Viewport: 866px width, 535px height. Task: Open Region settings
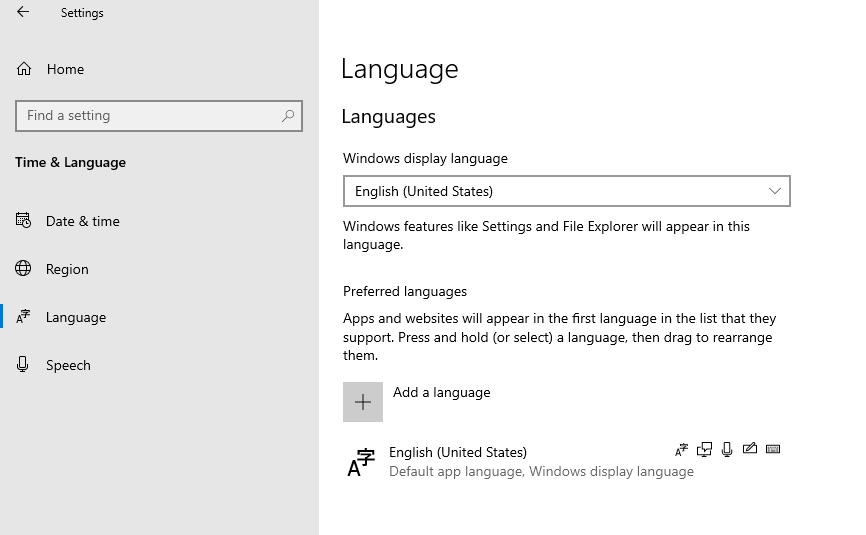point(67,269)
